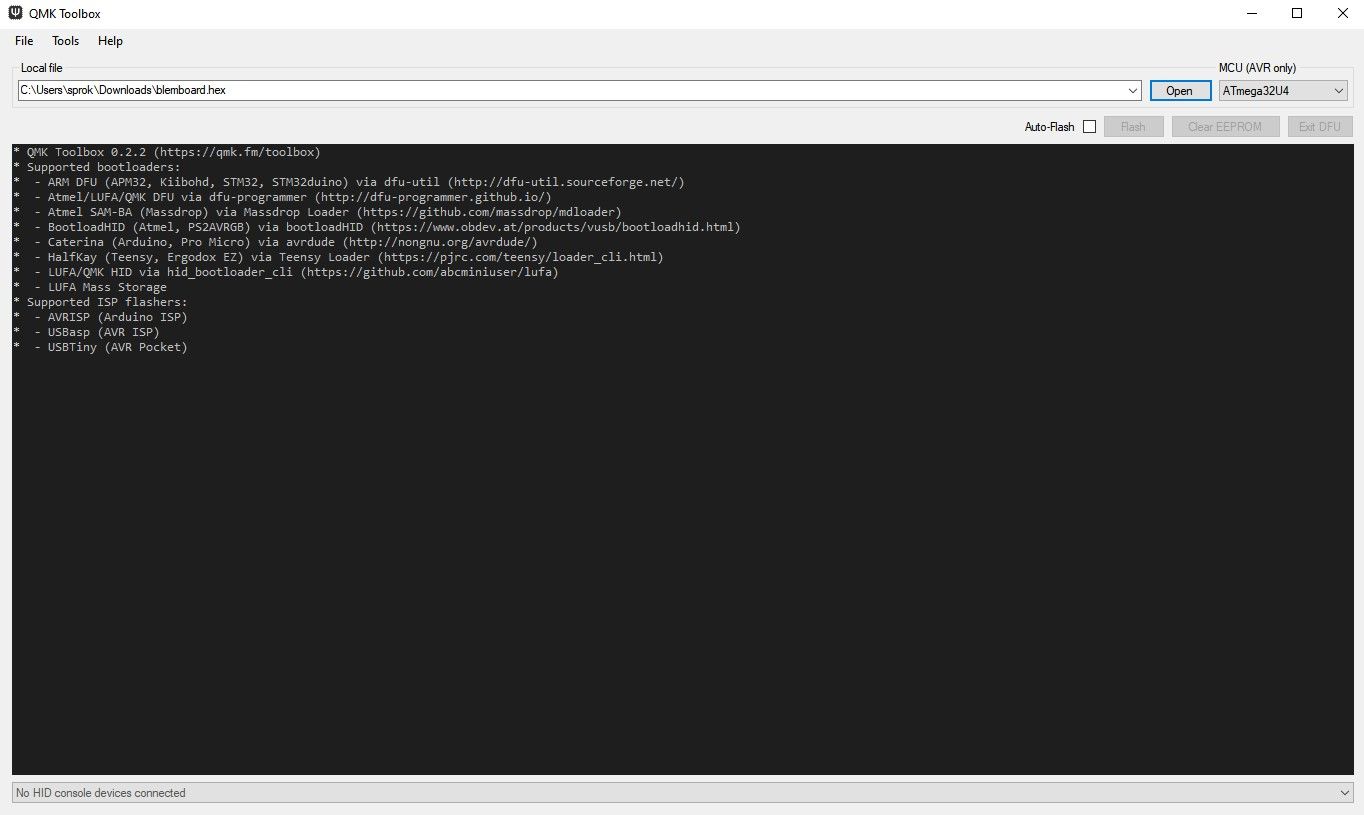Screen dimensions: 1364x815
Task: Open the Tools menu
Action: point(65,41)
